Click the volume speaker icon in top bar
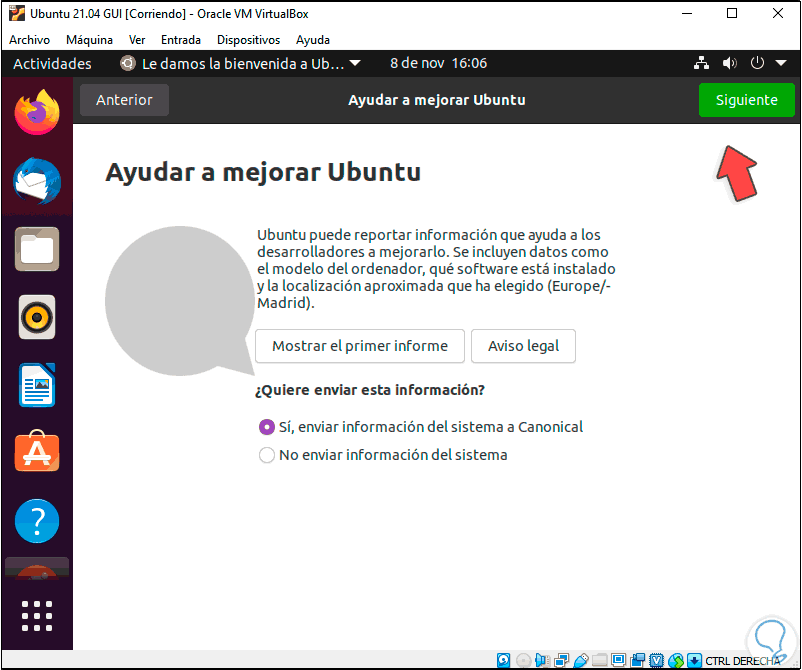This screenshot has width=802, height=670. tap(729, 63)
